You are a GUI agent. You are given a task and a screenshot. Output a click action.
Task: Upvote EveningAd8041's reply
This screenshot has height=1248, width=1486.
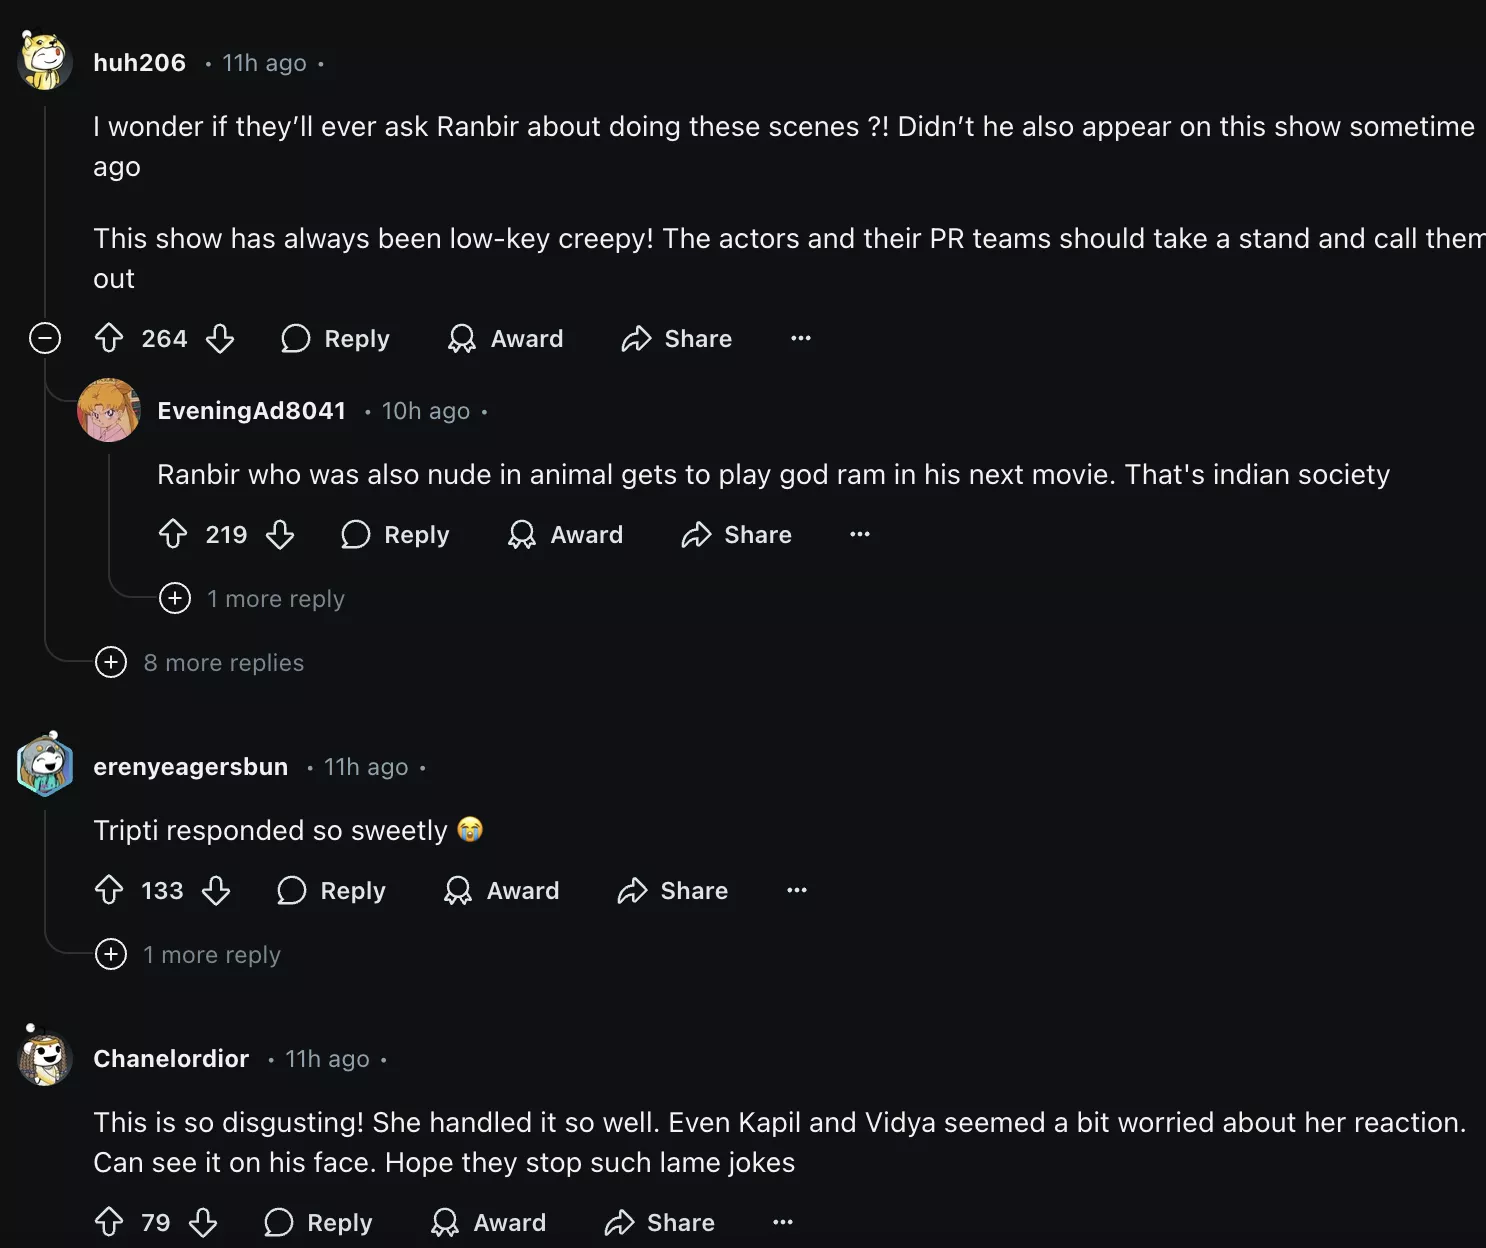click(173, 535)
